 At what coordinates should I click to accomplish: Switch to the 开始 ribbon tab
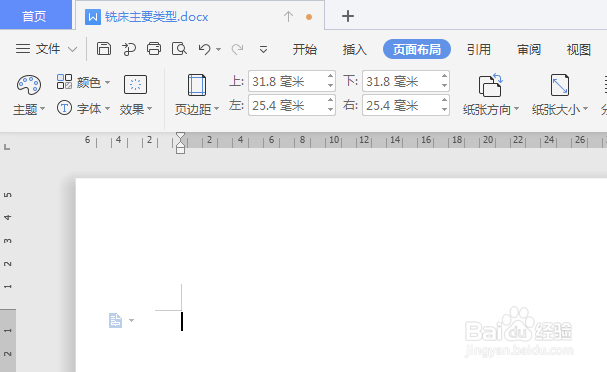[x=305, y=50]
